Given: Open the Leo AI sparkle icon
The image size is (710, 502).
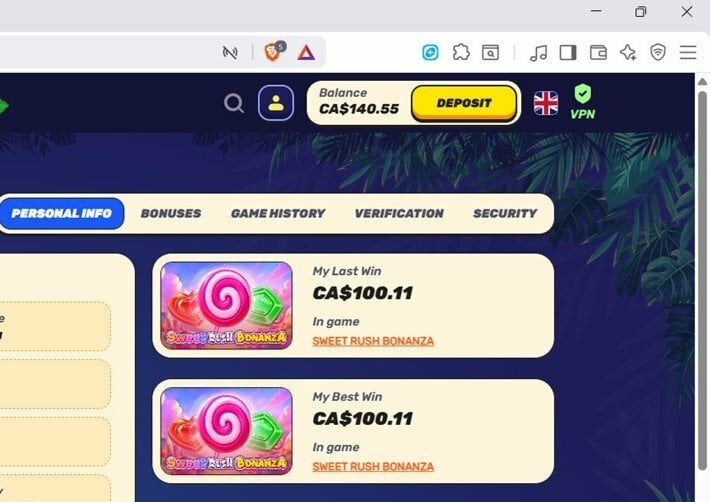Looking at the screenshot, I should tap(628, 53).
